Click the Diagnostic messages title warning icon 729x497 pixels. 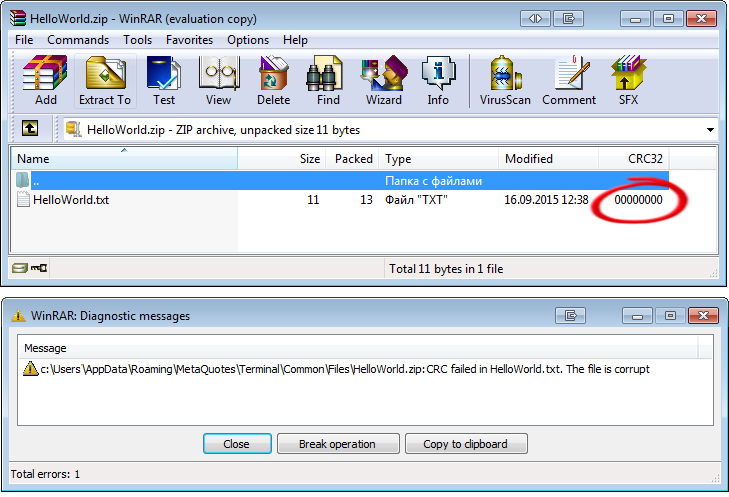coord(18,316)
